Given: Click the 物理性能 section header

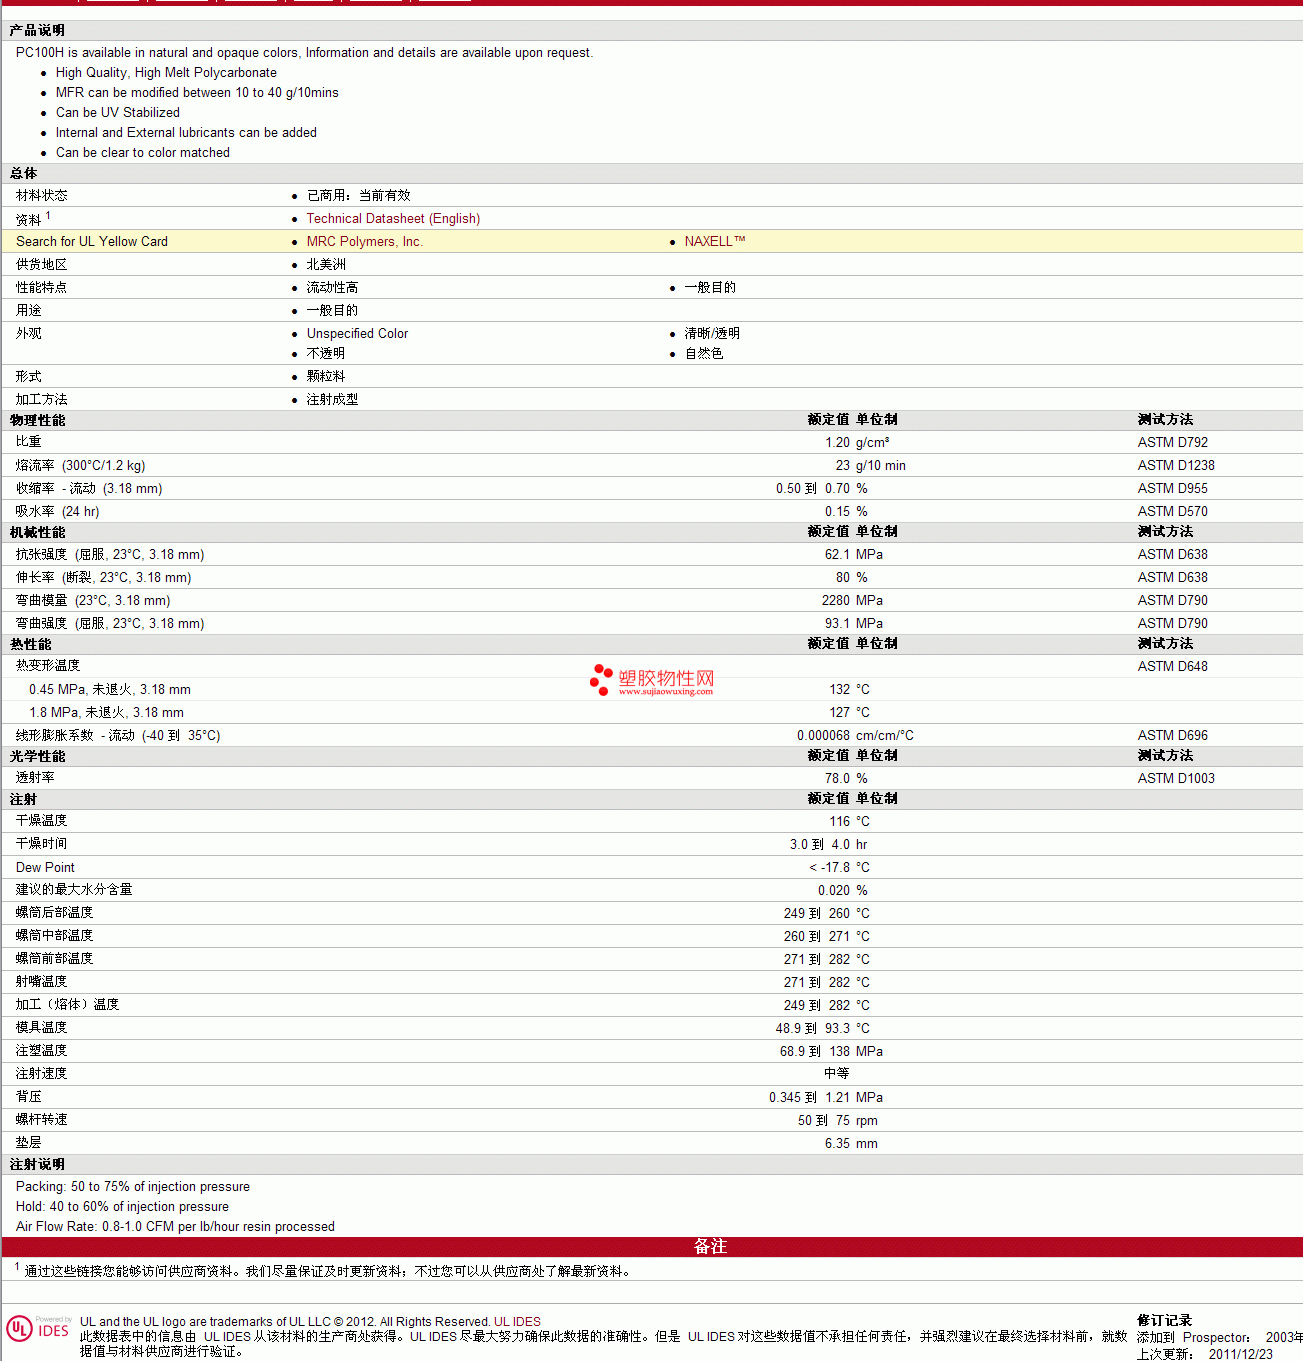Looking at the screenshot, I should pos(37,420).
